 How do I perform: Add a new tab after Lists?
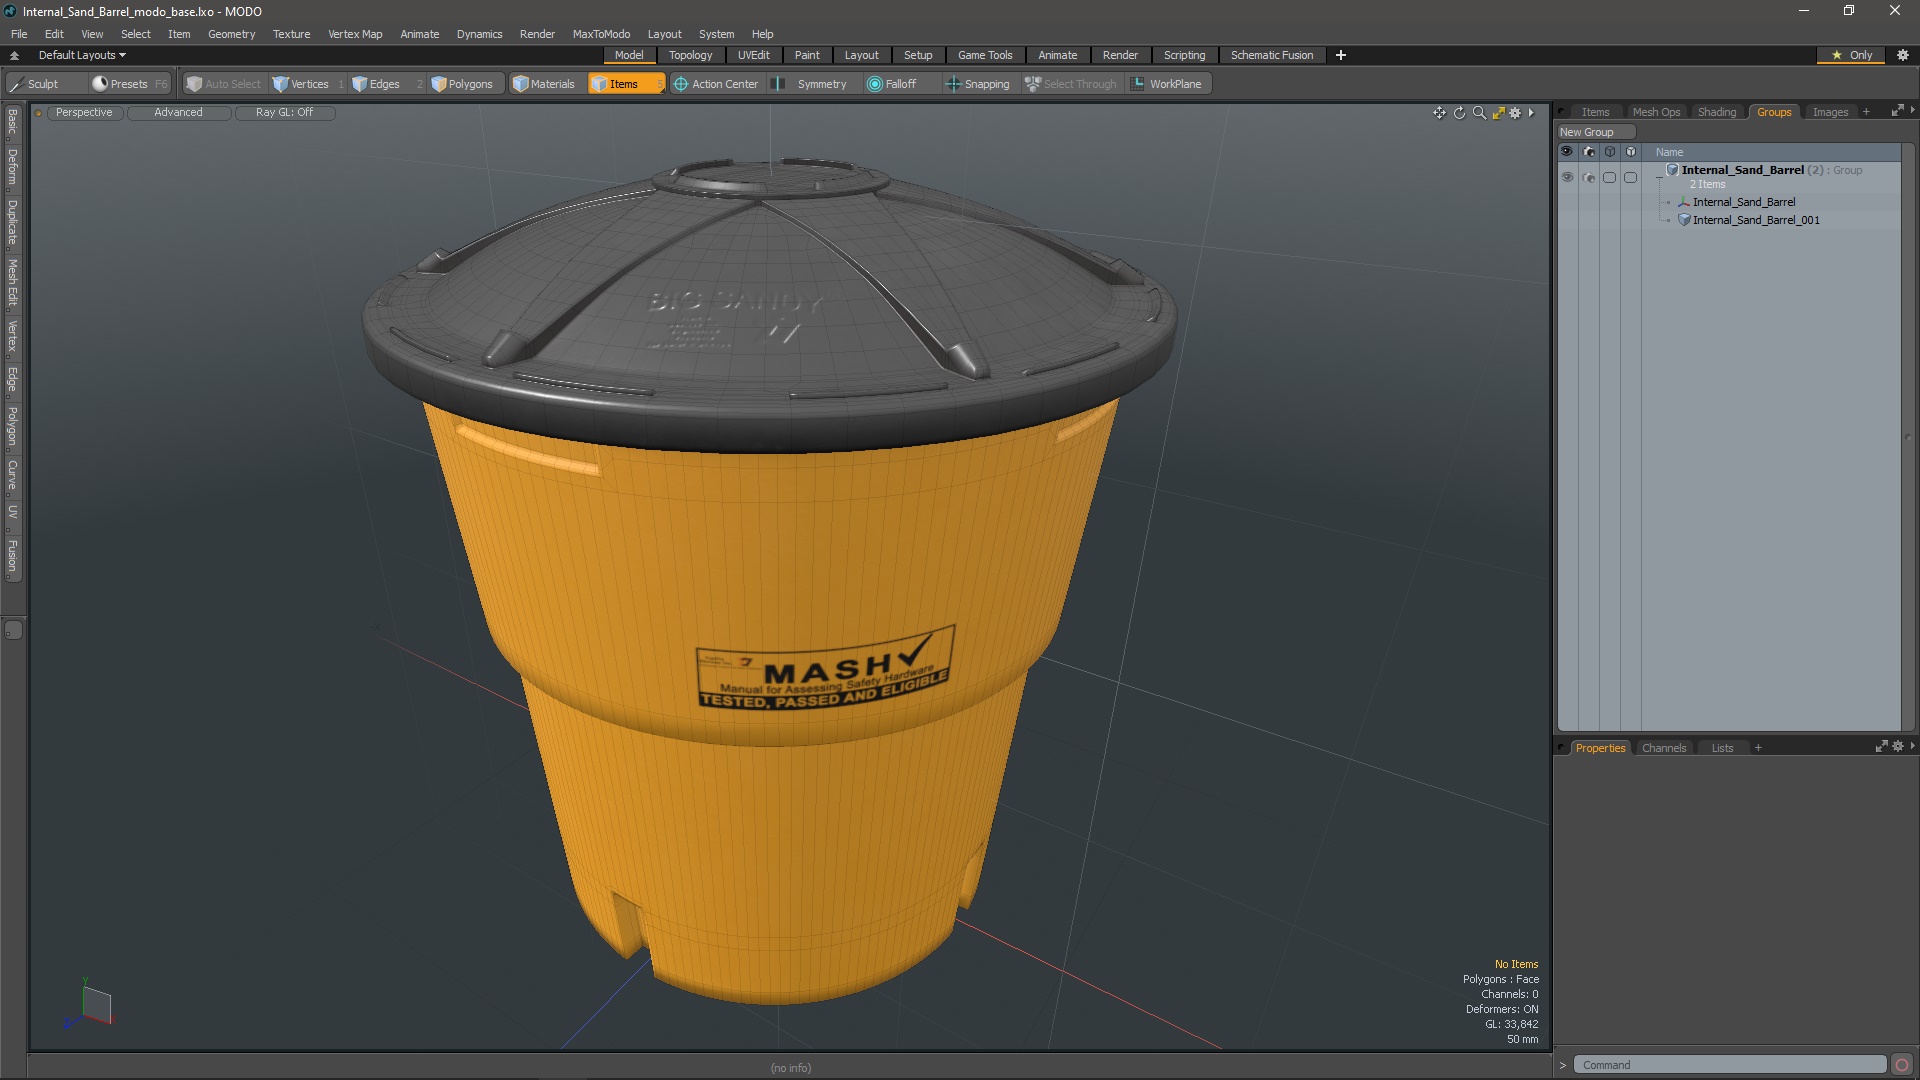pyautogui.click(x=1757, y=748)
